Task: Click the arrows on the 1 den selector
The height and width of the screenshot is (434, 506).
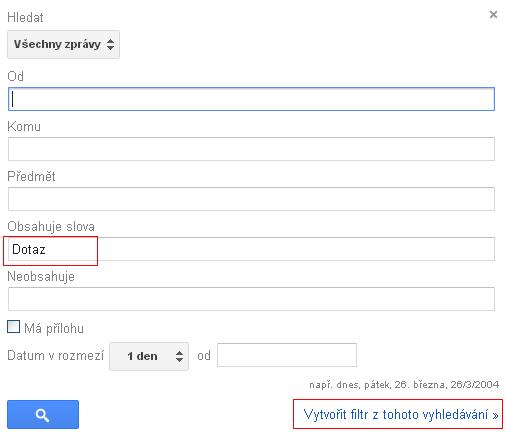Action: [x=179, y=356]
